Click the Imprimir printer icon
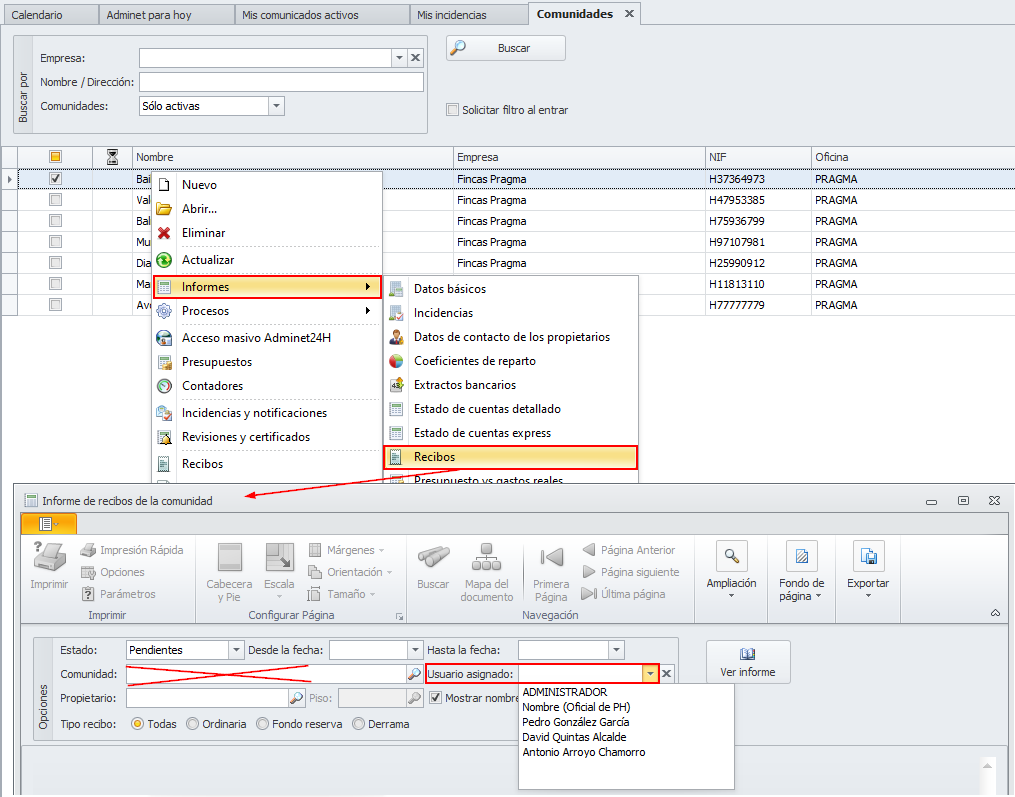This screenshot has height=797, width=1015. point(49,557)
